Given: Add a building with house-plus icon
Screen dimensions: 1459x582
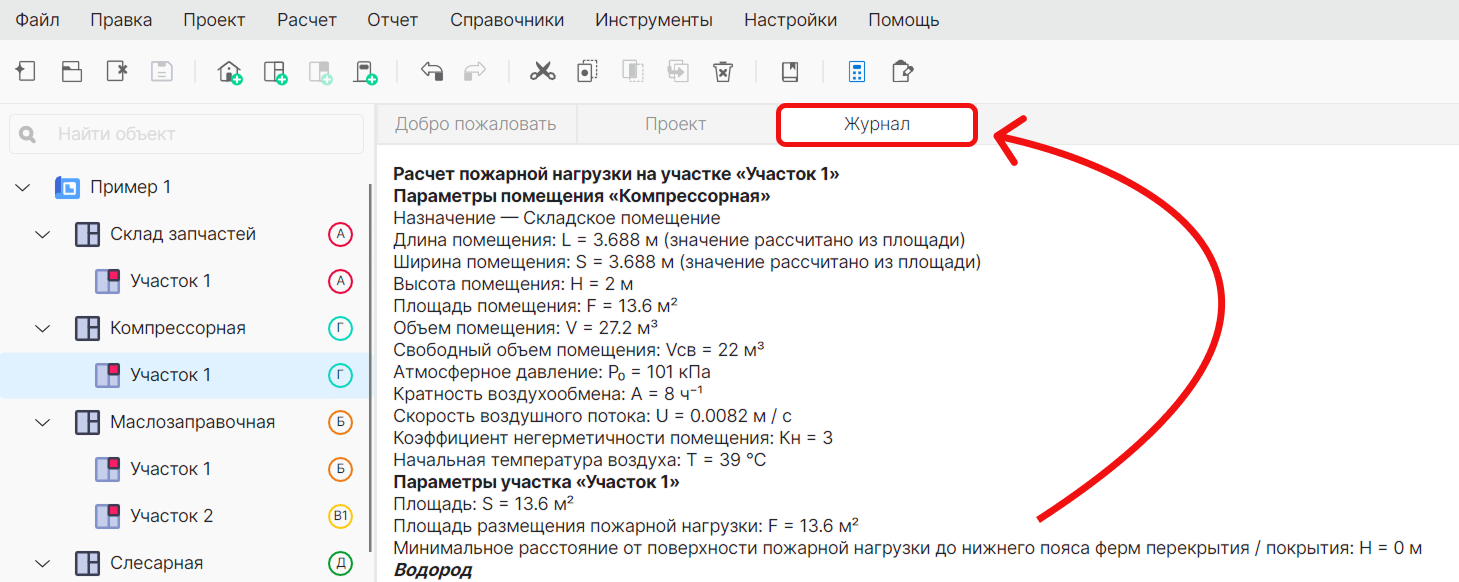Looking at the screenshot, I should (230, 72).
